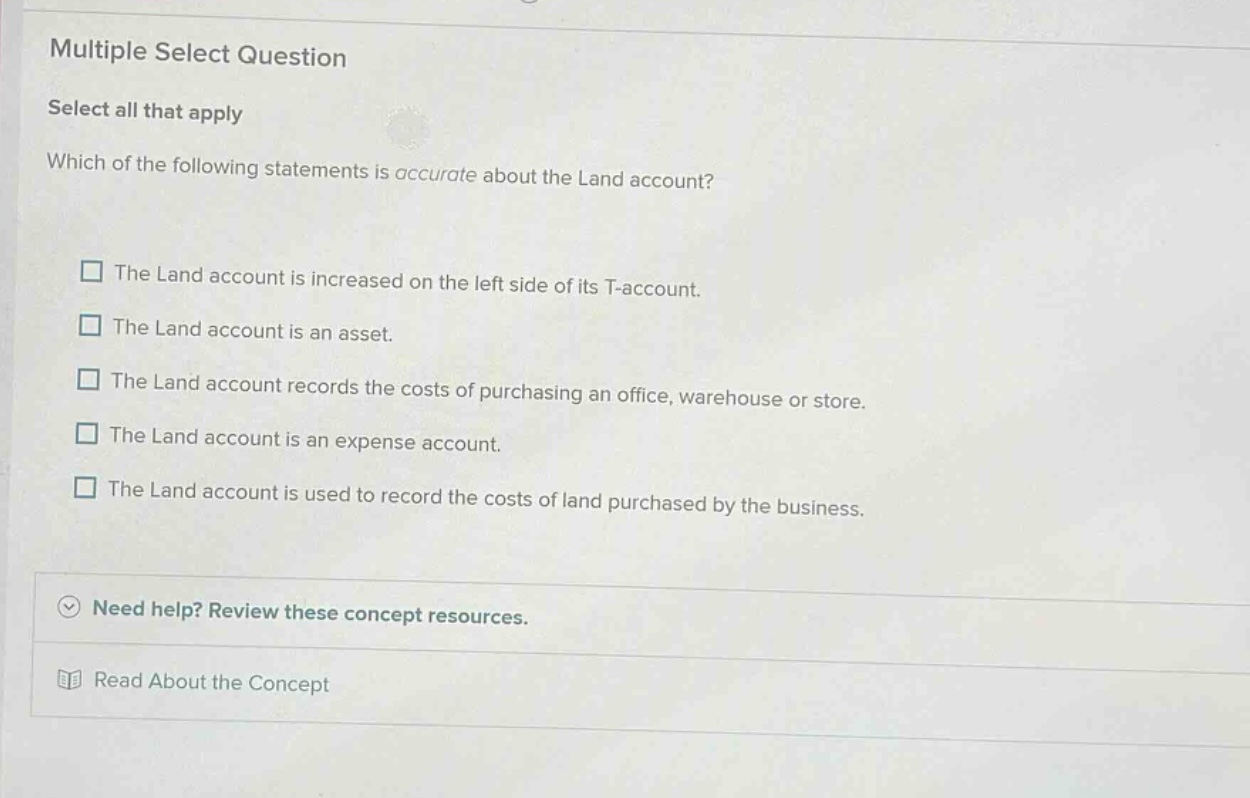Image resolution: width=1250 pixels, height=798 pixels.
Task: Click the Read About the Concept row
Action: click(209, 683)
